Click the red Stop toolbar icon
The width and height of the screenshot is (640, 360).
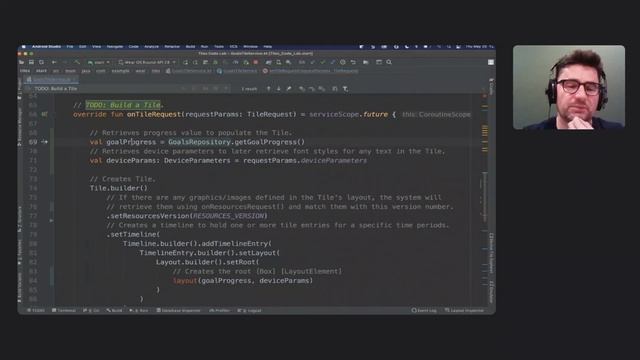pos(256,62)
